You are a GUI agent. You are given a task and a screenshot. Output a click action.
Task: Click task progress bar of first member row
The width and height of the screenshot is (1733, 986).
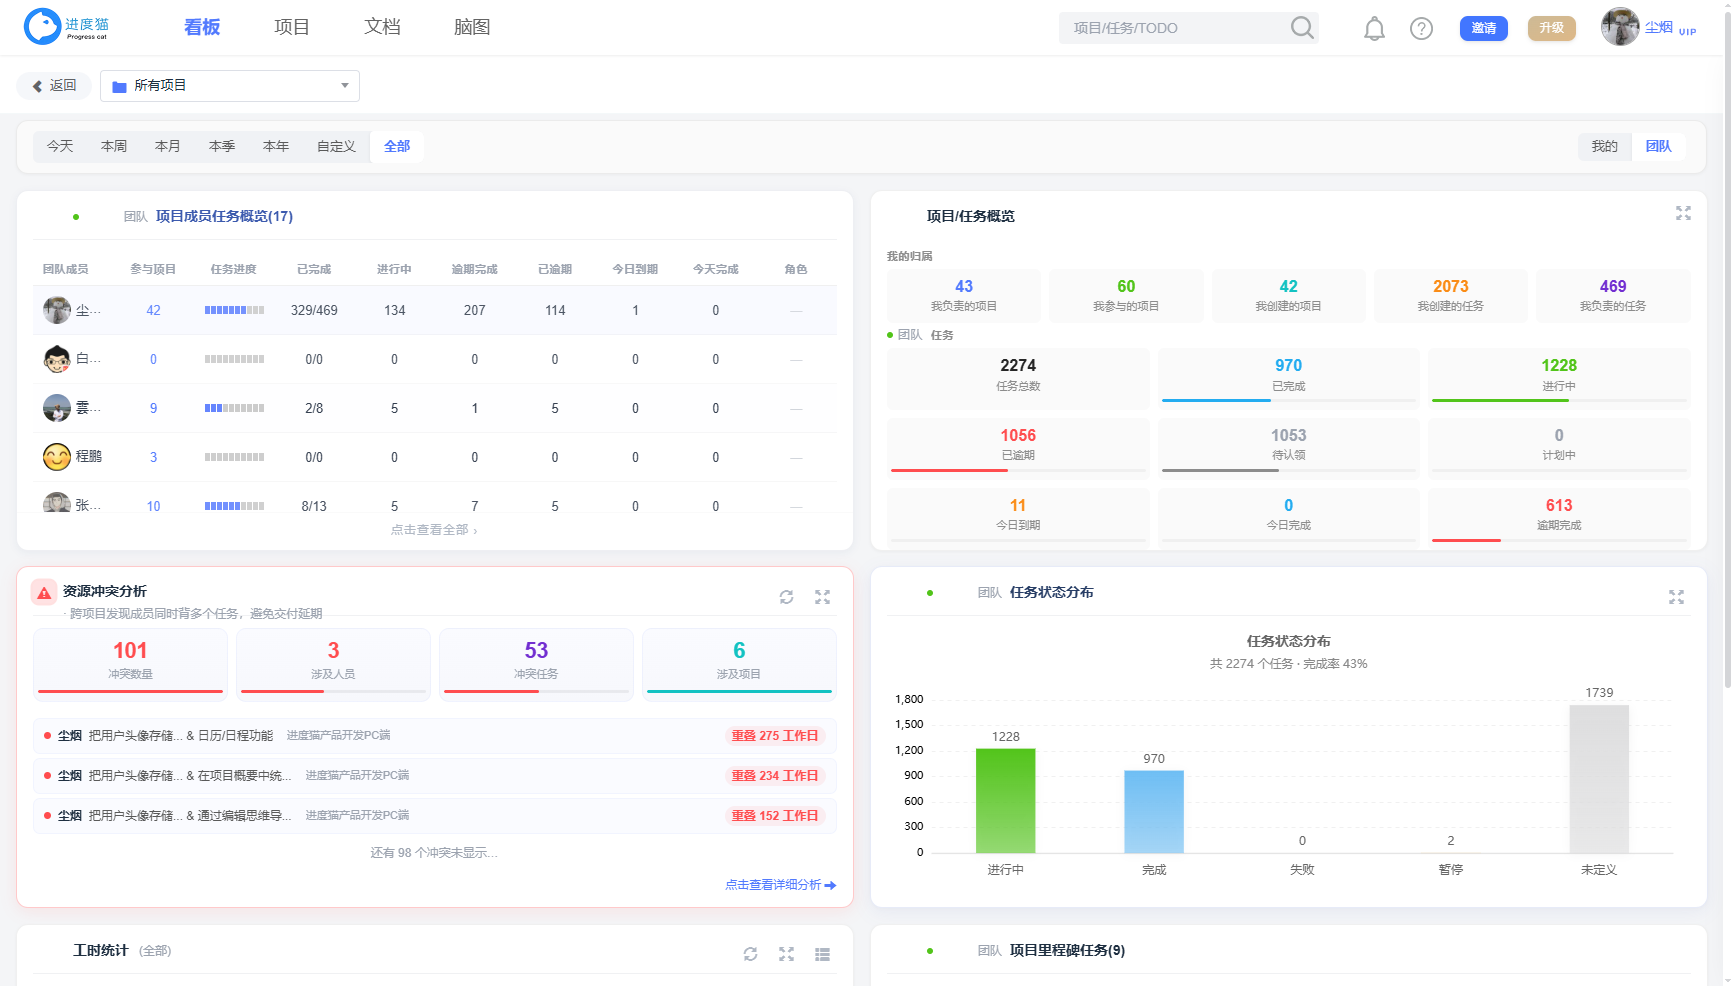(234, 311)
